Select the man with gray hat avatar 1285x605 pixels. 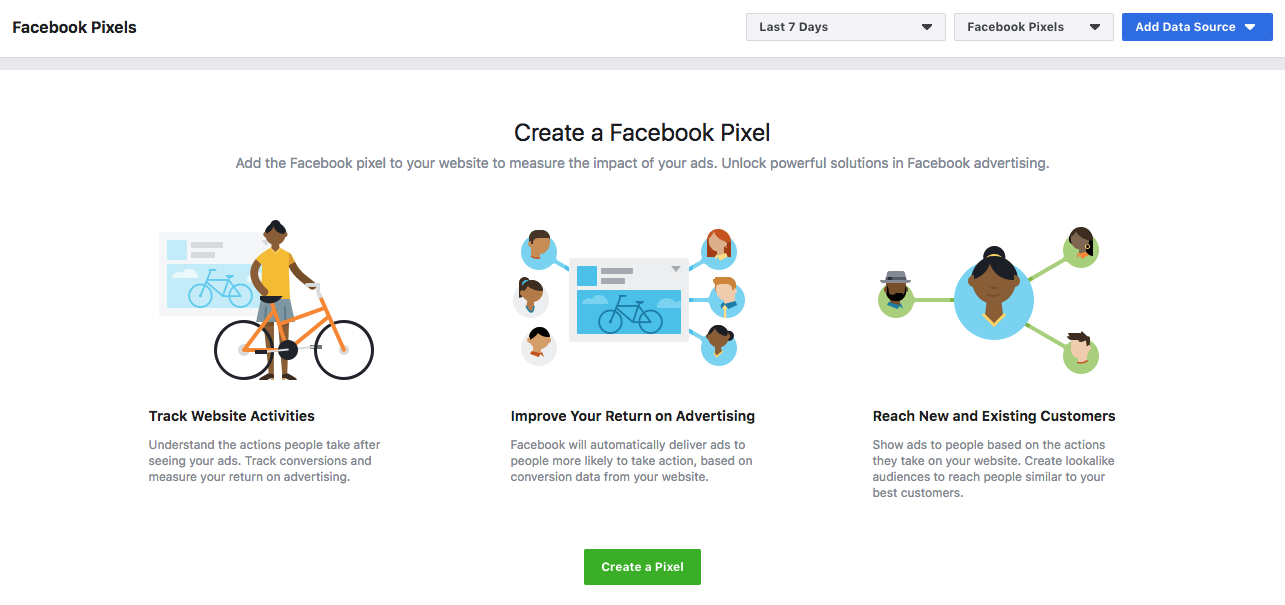coord(896,295)
